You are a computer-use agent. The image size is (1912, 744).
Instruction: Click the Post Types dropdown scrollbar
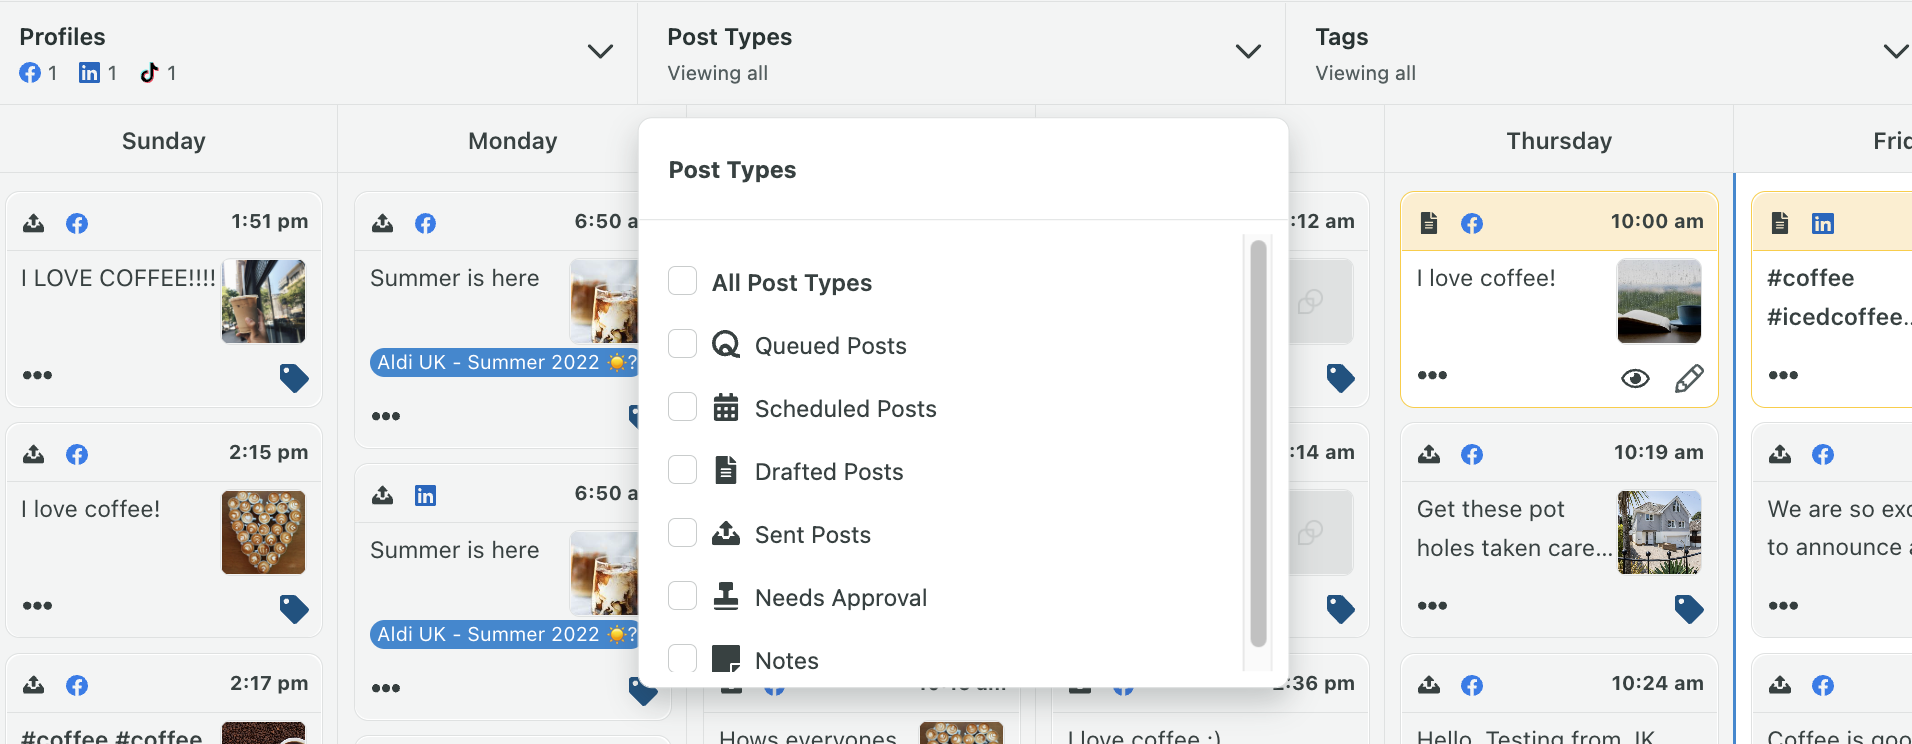1258,443
